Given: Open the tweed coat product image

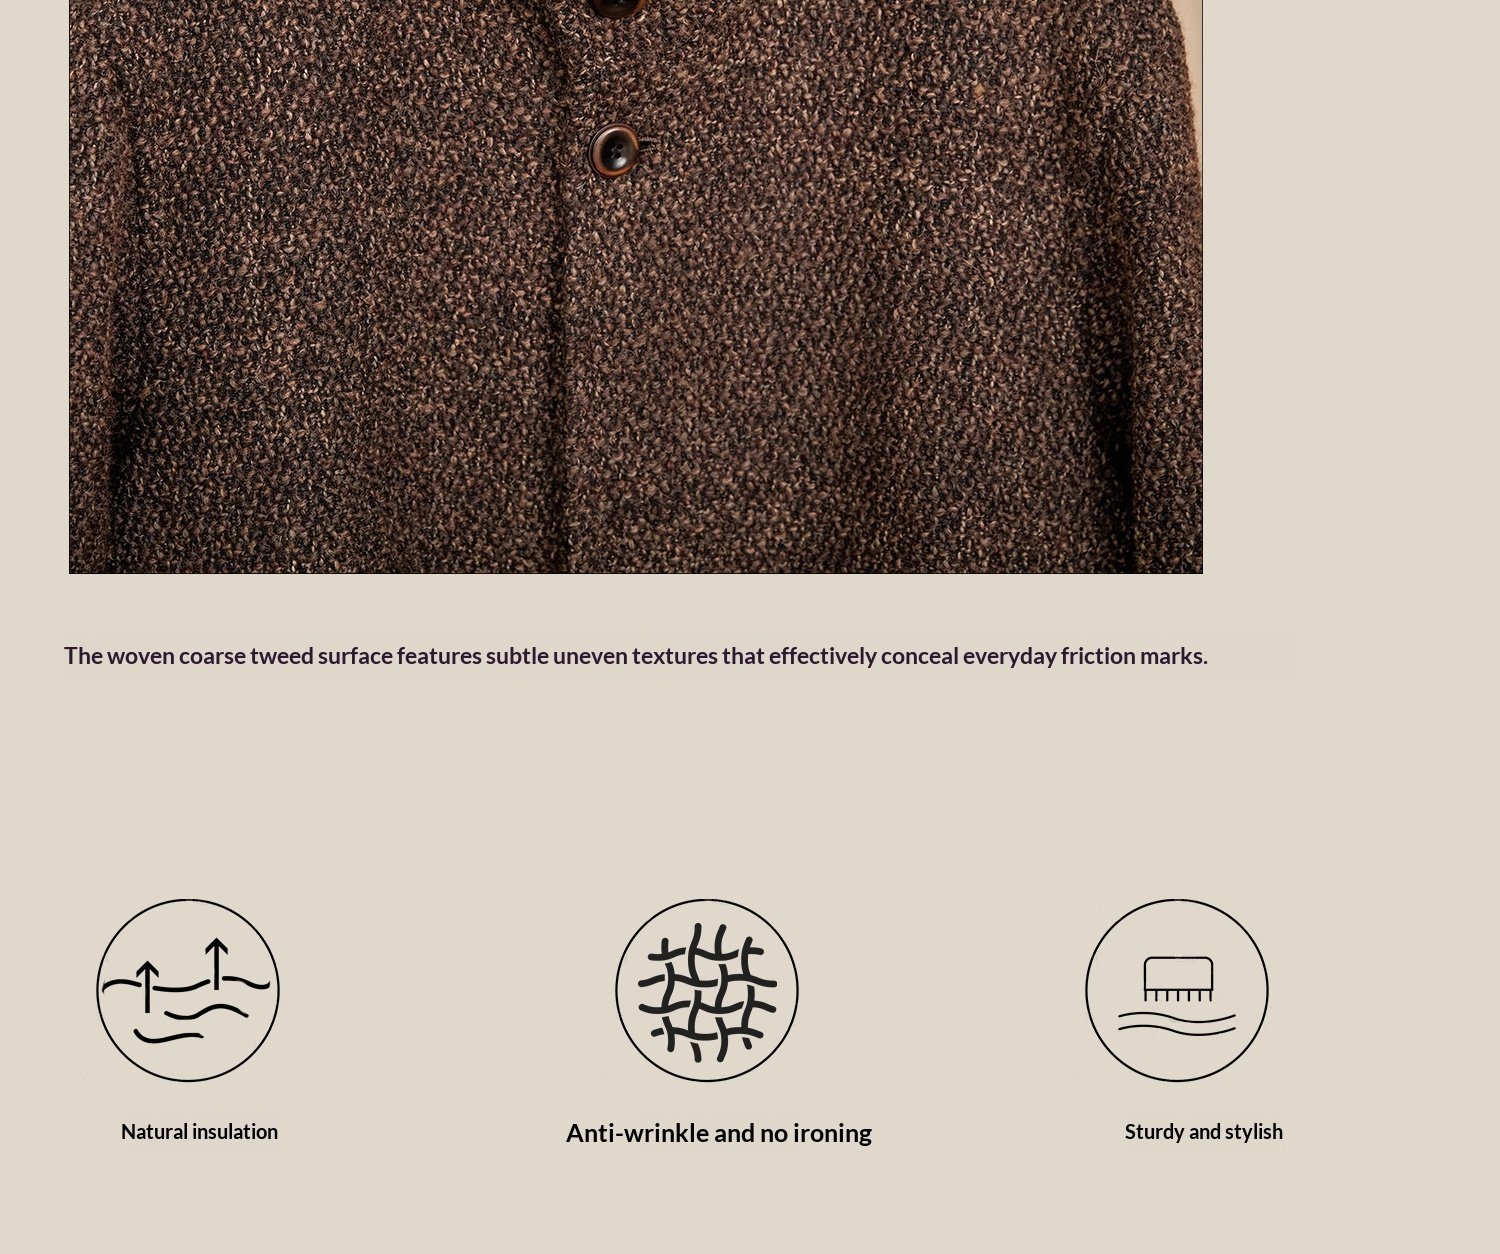Looking at the screenshot, I should tap(636, 287).
